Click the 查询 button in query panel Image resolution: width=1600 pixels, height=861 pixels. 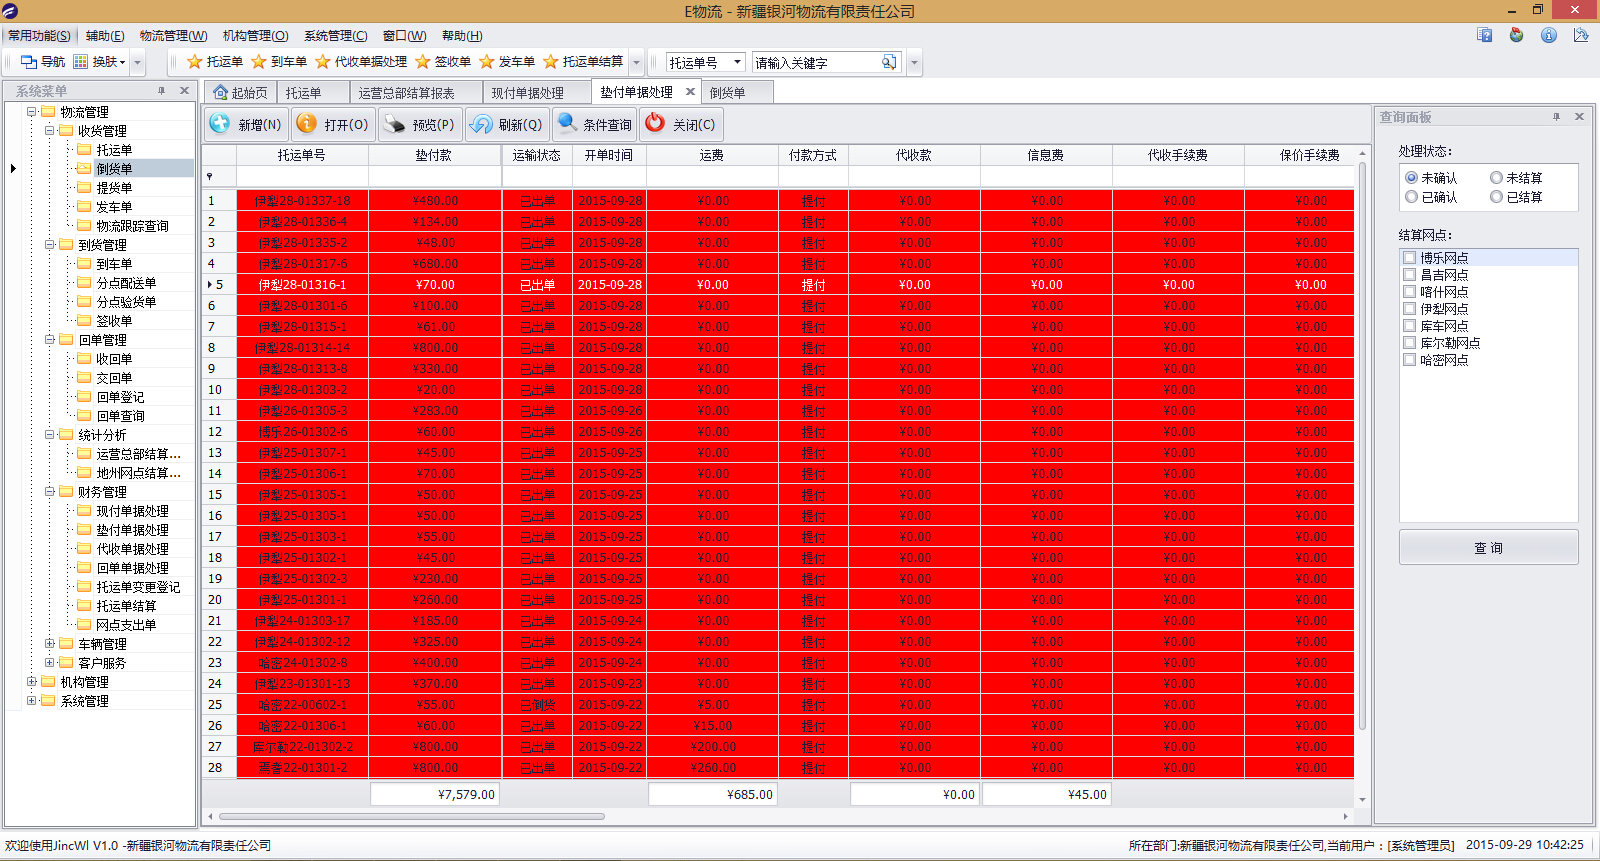click(1488, 548)
